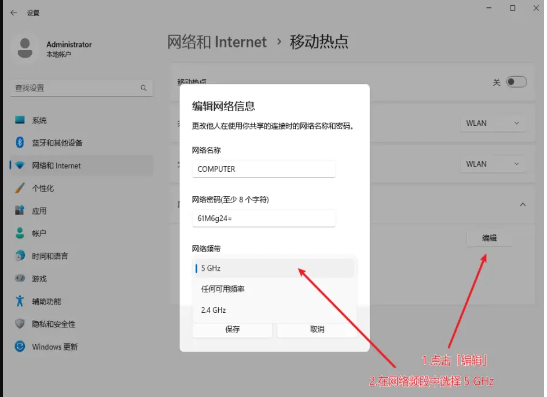Open Windows 更新 settings page
Image resolution: width=547 pixels, height=397 pixels.
81,347
